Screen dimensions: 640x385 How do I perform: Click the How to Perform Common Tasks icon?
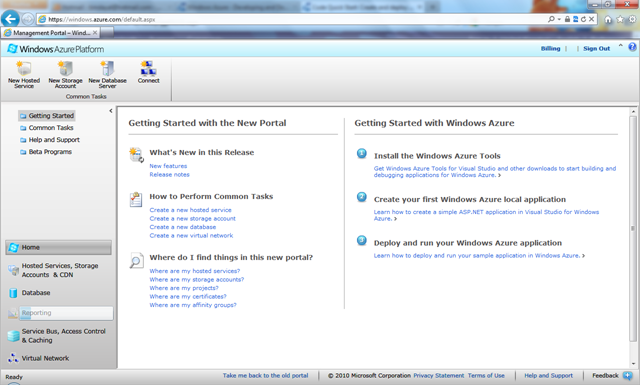coord(136,199)
